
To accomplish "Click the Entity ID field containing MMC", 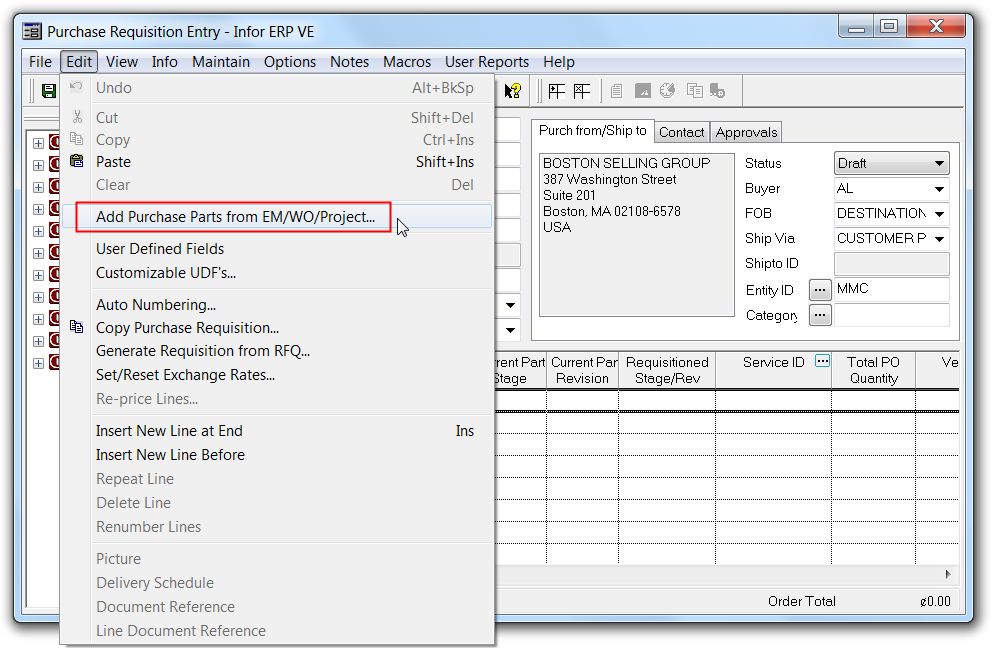I will coord(891,289).
